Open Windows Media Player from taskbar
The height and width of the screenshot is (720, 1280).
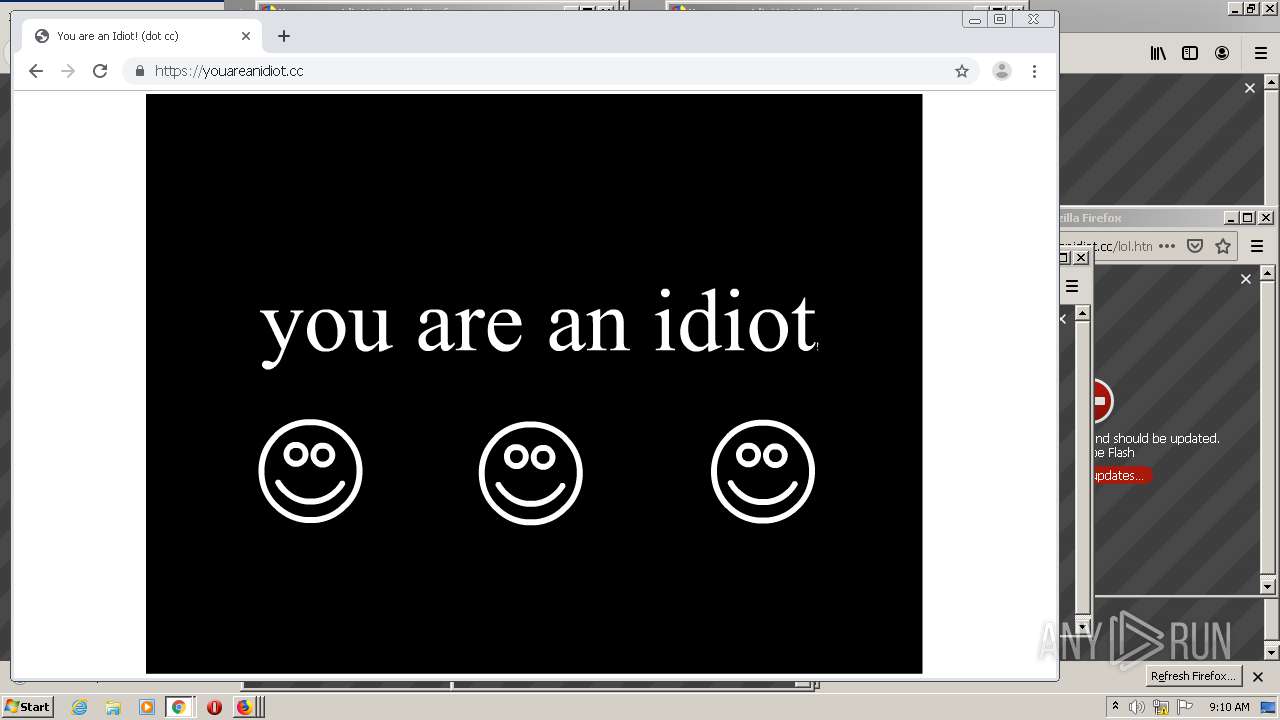tap(146, 707)
